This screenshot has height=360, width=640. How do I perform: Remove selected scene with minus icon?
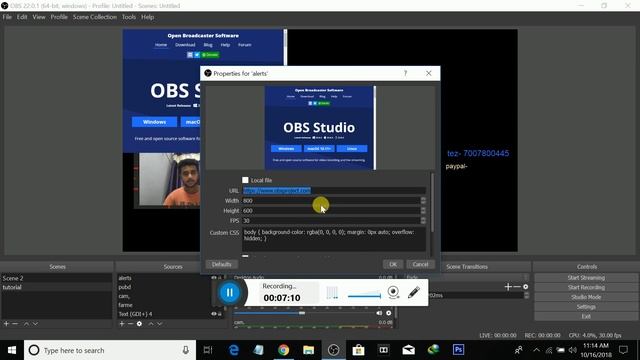coord(15,324)
